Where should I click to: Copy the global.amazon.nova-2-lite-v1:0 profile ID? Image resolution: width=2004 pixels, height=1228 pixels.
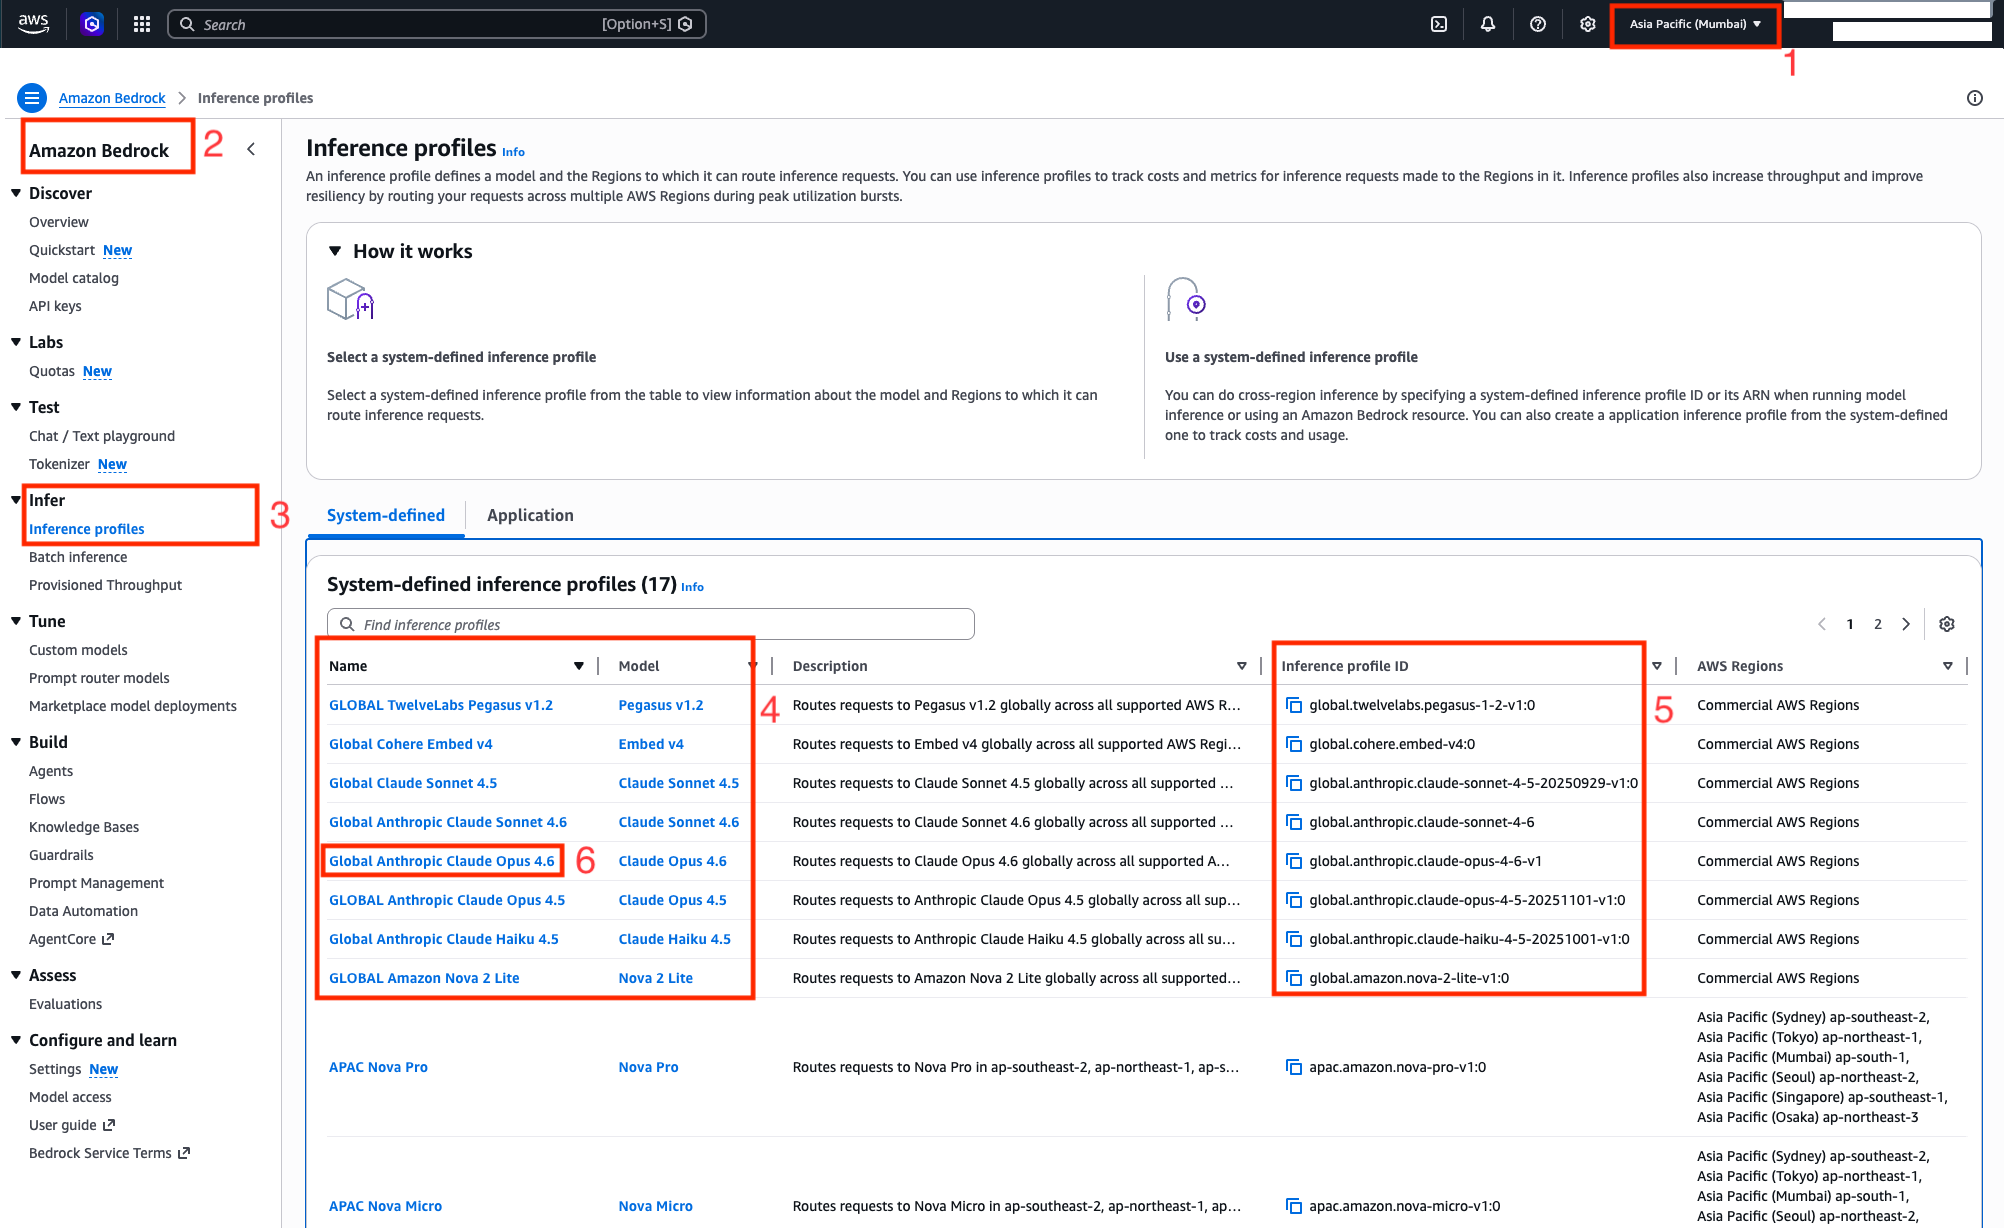tap(1293, 978)
